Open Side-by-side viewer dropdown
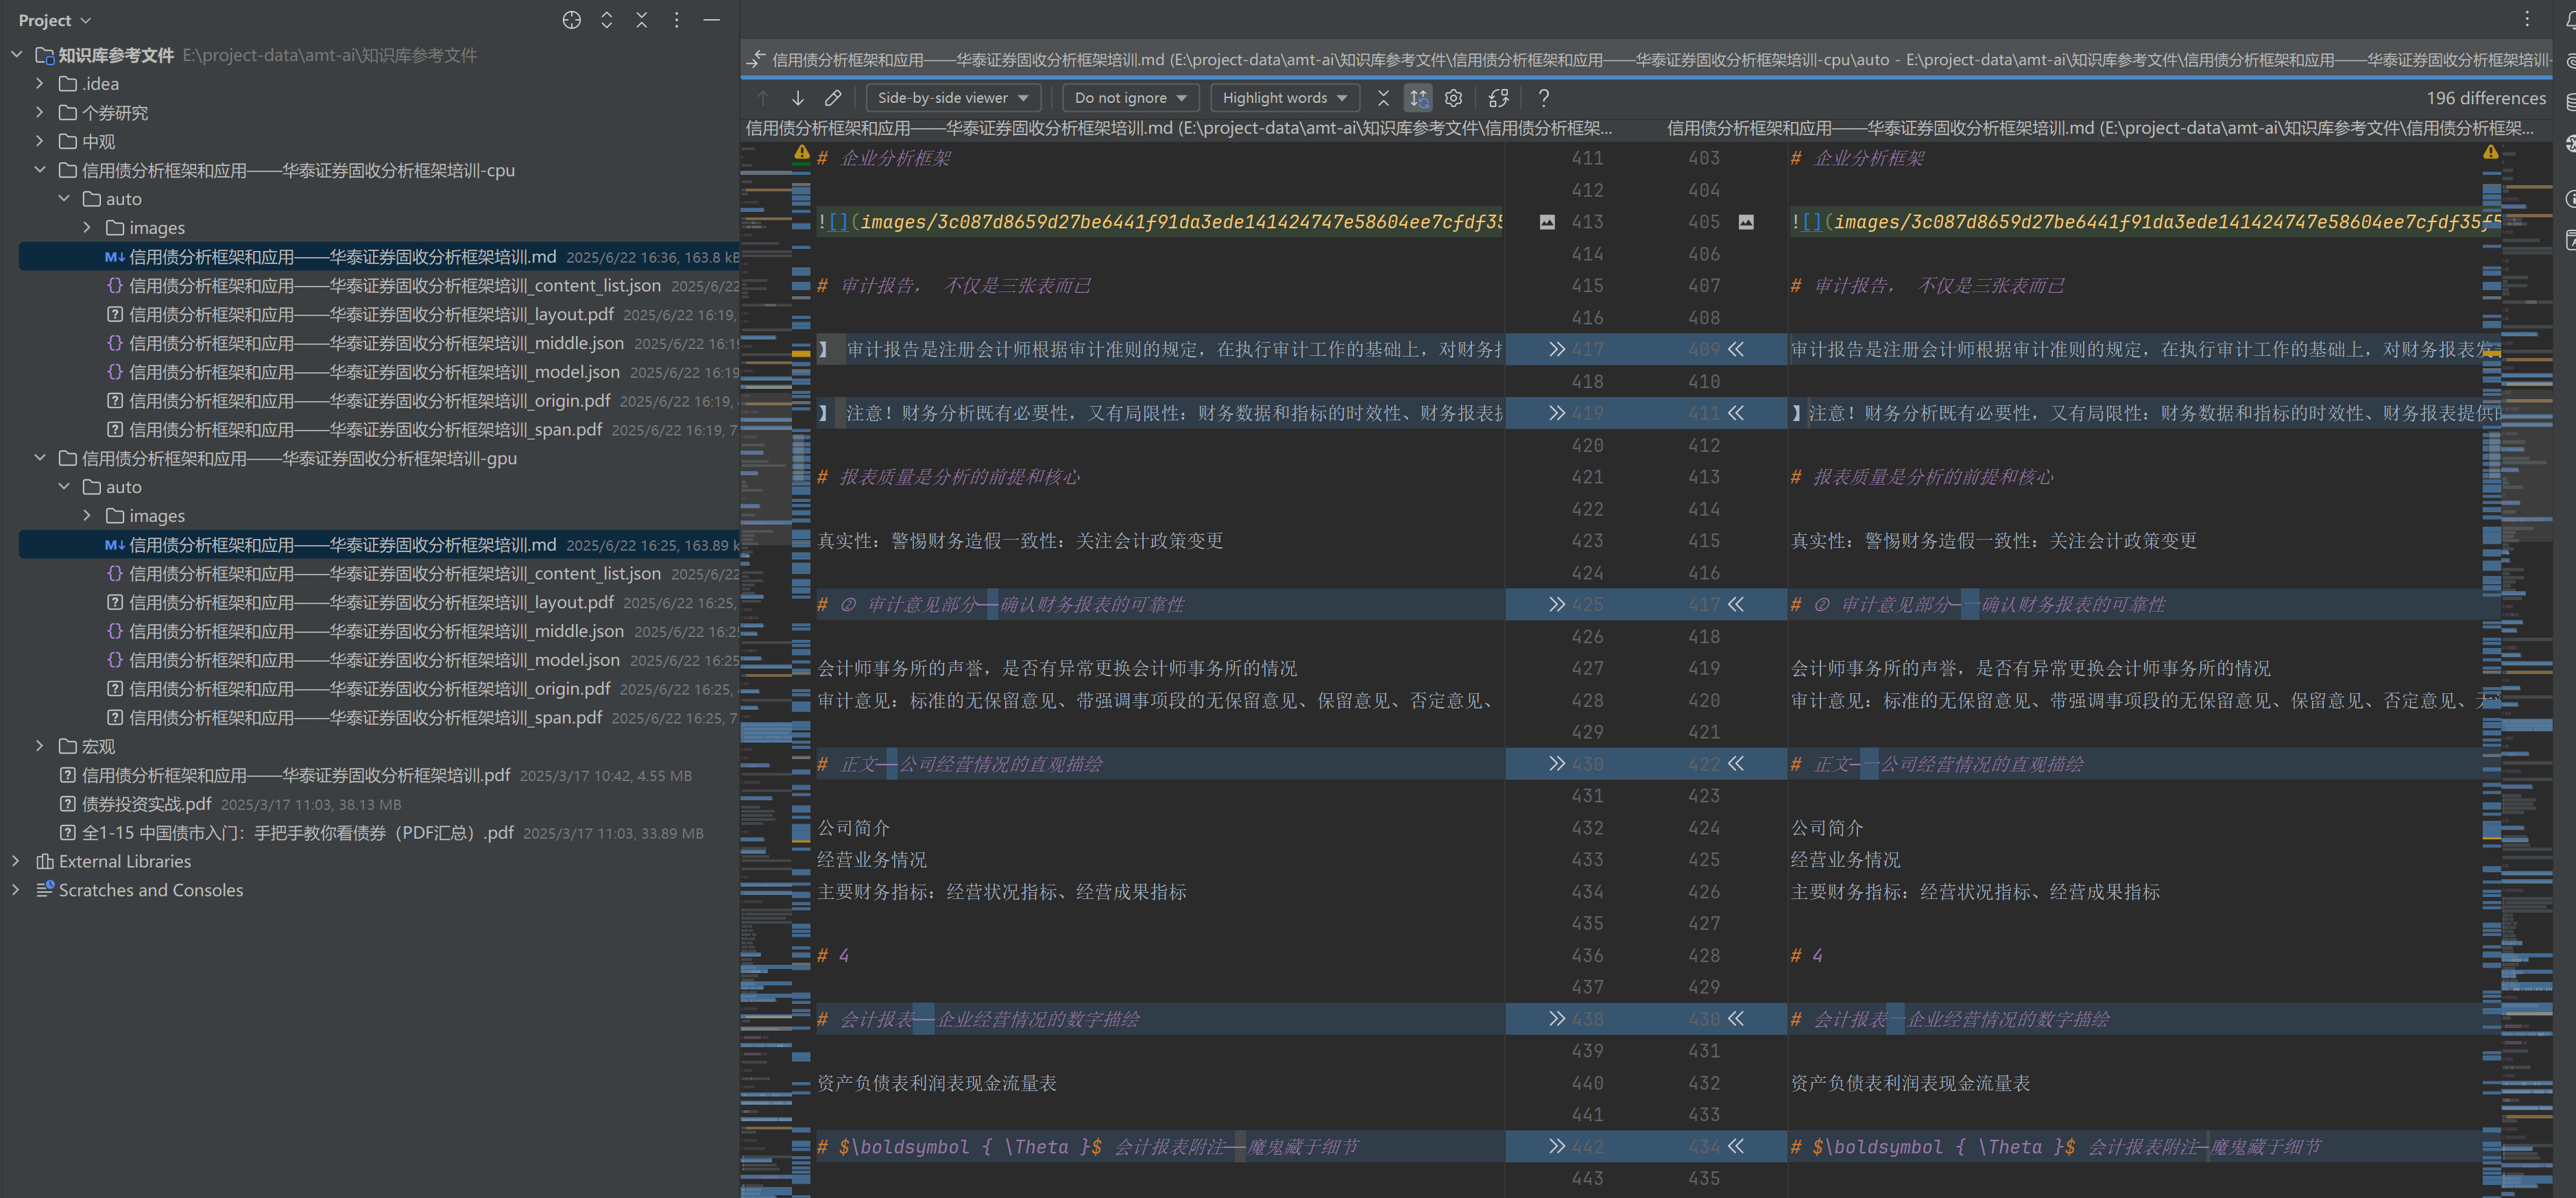The width and height of the screenshot is (2576, 1198). pyautogui.click(x=953, y=98)
